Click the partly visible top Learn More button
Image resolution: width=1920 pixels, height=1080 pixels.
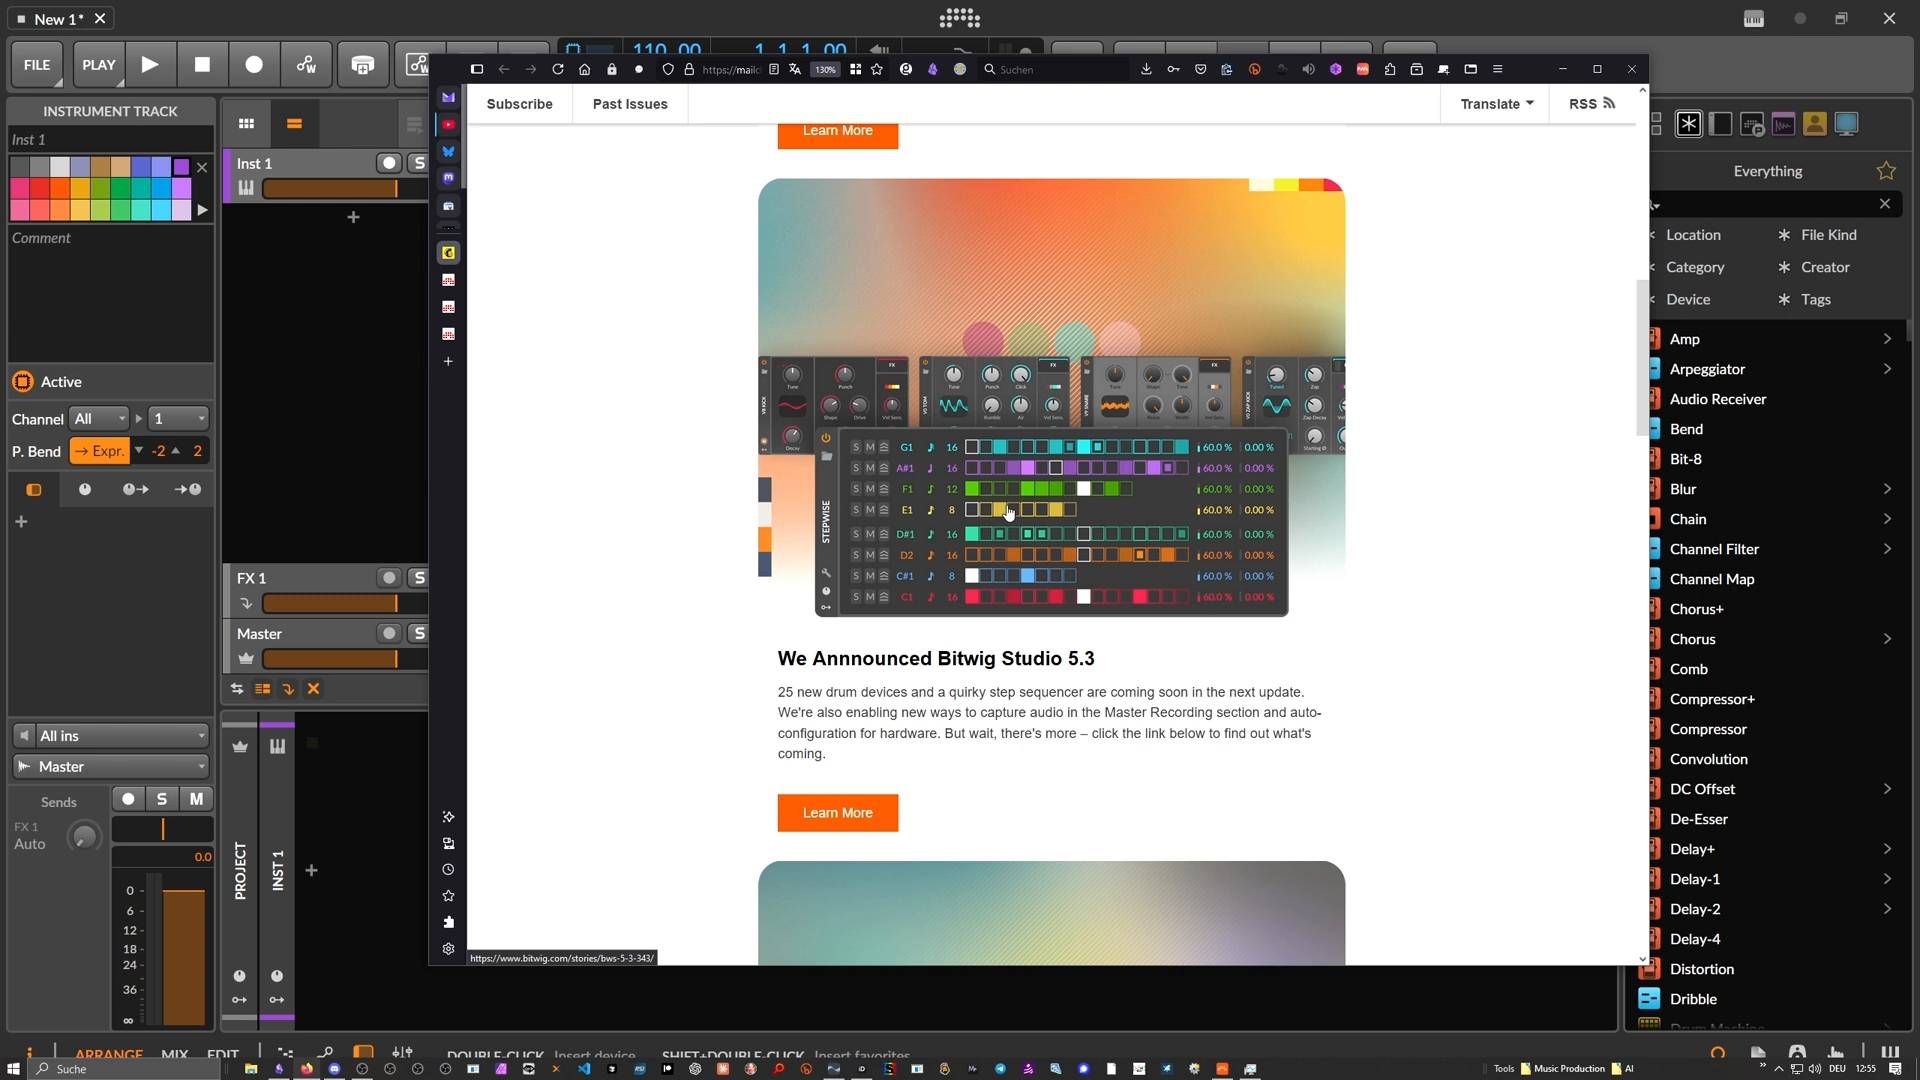coord(838,135)
